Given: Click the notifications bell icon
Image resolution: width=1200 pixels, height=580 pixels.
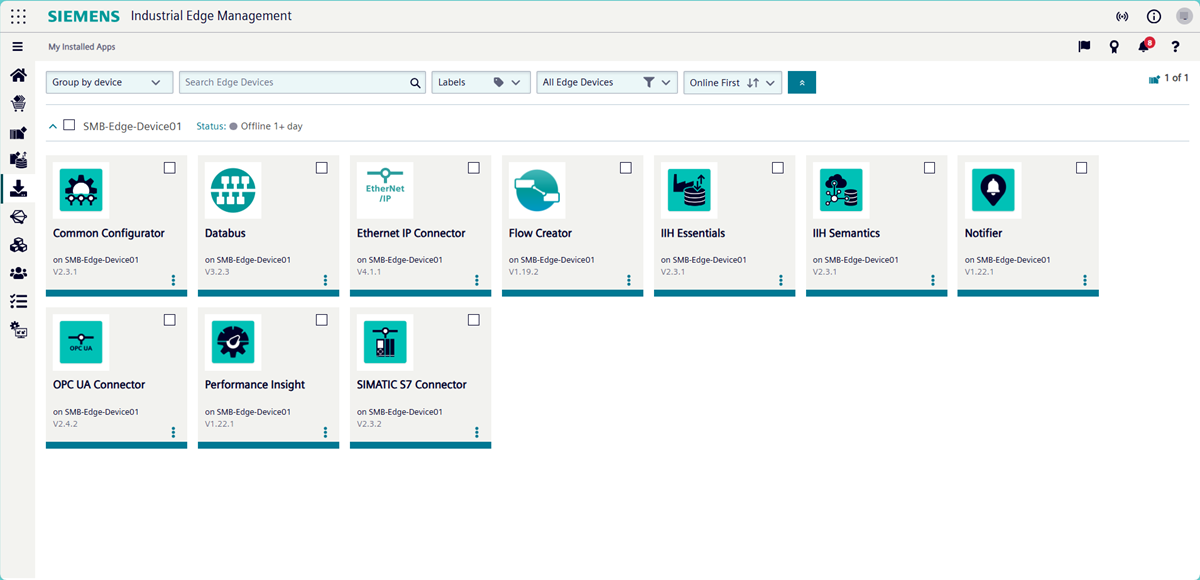Looking at the screenshot, I should click(1144, 47).
